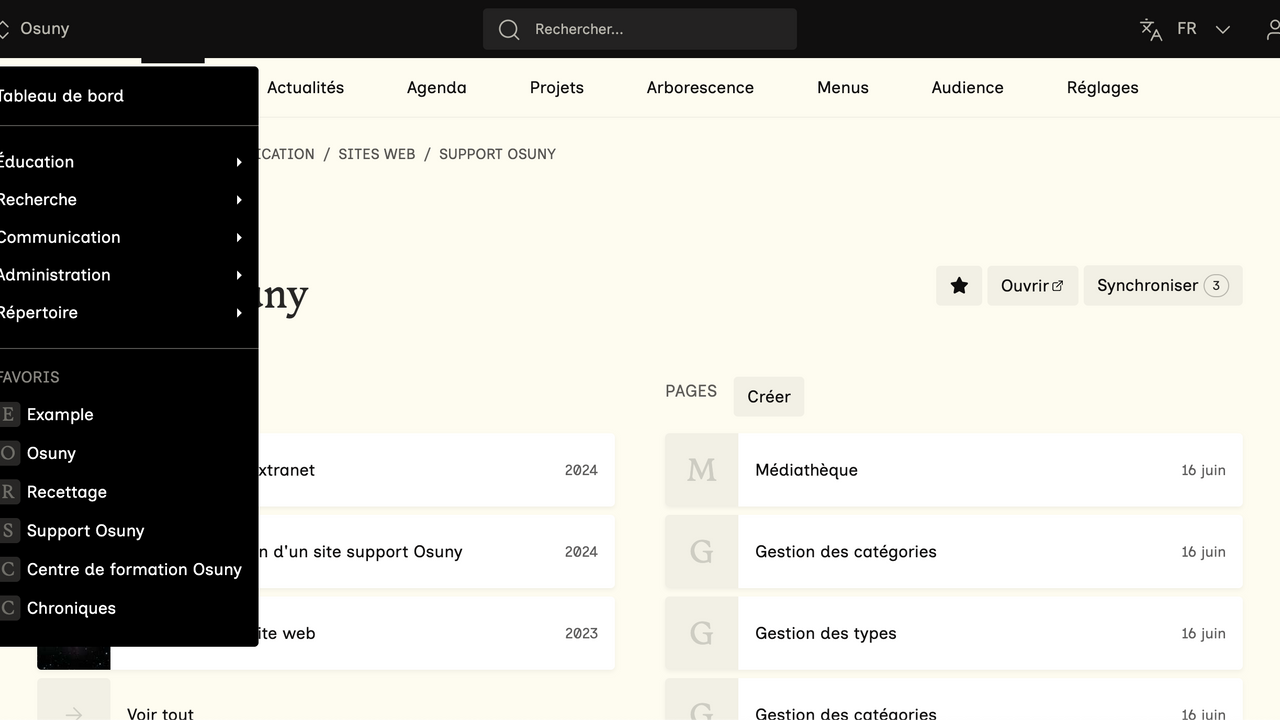1280x720 pixels.
Task: Go to Tableau de bord
Action: (x=60, y=96)
